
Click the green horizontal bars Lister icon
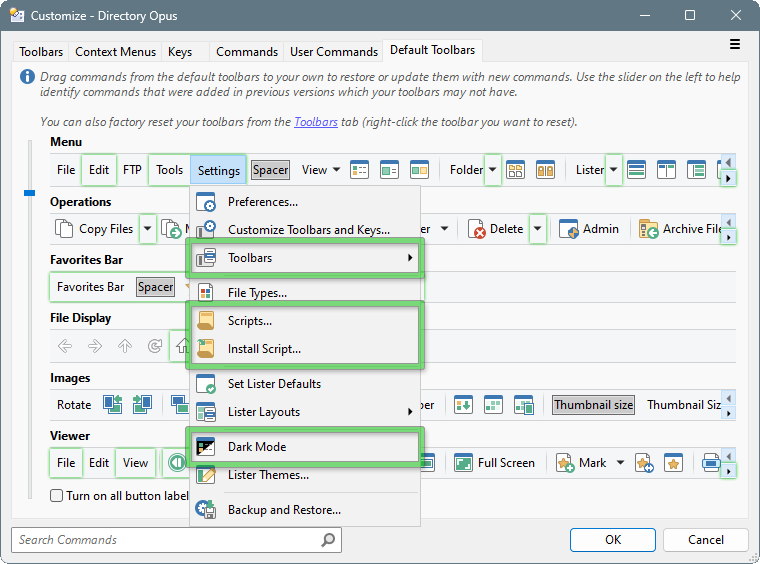[x=636, y=170]
